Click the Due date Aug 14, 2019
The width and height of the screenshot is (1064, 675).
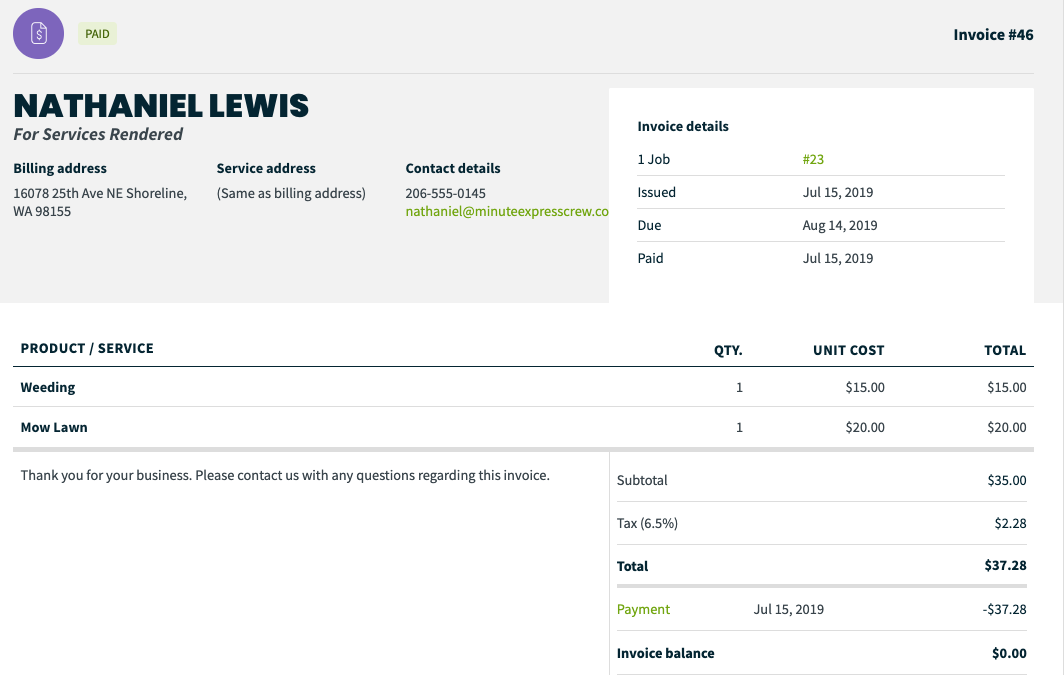click(839, 225)
